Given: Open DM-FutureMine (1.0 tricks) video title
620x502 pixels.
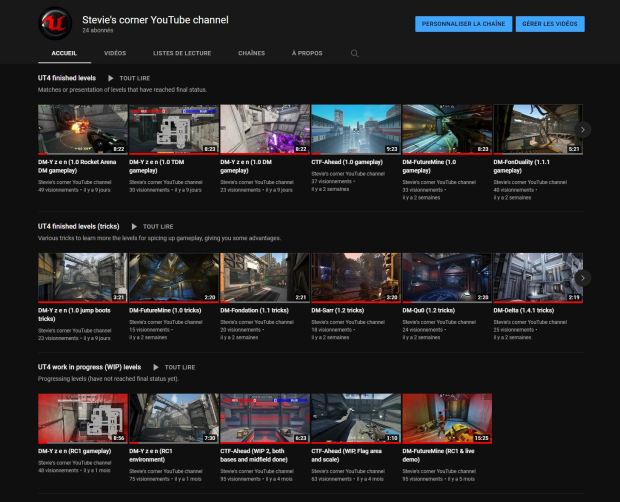Looking at the screenshot, I should [165, 310].
